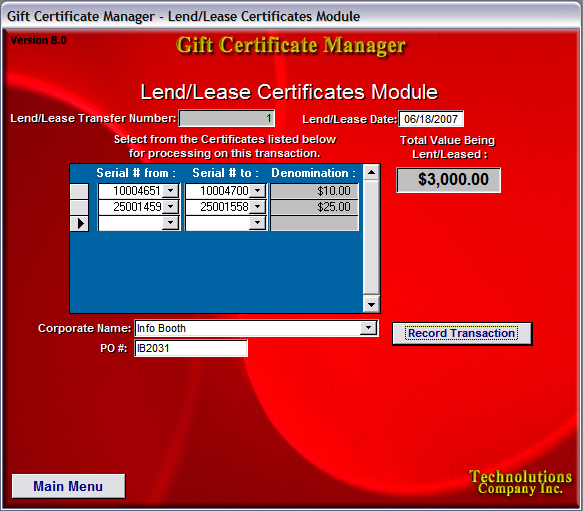Open Serial # from dropdown for 25001459
This screenshot has height=511, width=583.
pyautogui.click(x=171, y=207)
